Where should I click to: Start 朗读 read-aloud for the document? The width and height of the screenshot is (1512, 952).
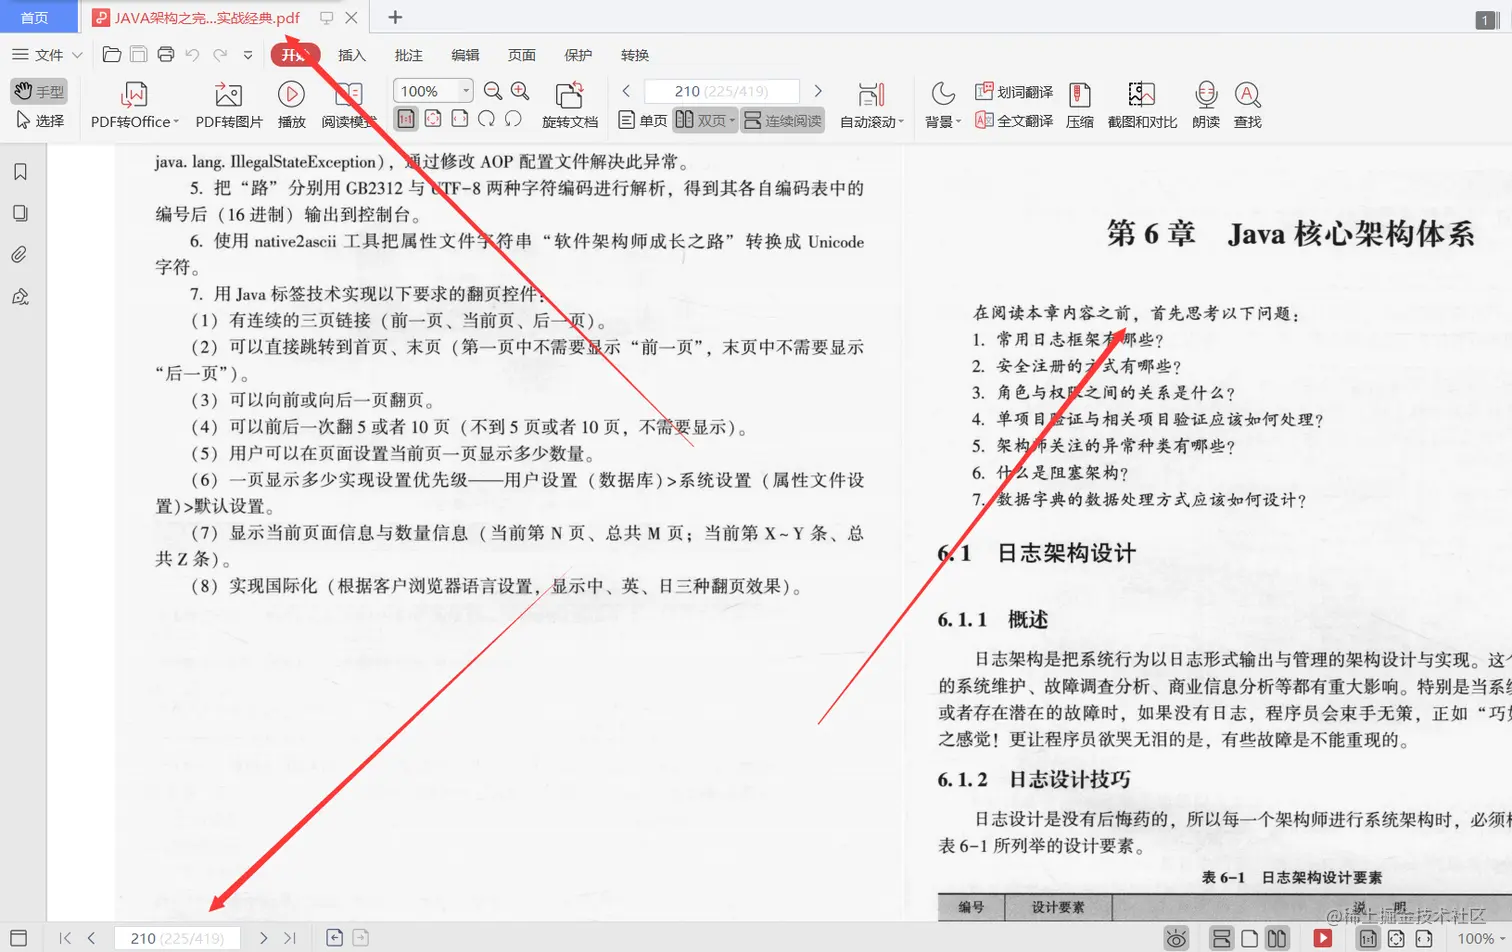(x=1207, y=104)
